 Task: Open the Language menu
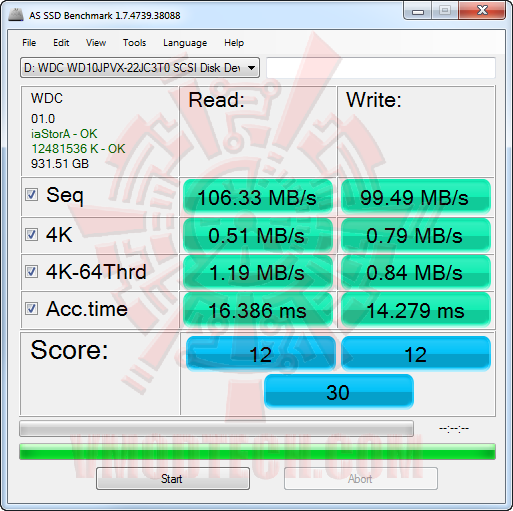(x=185, y=43)
